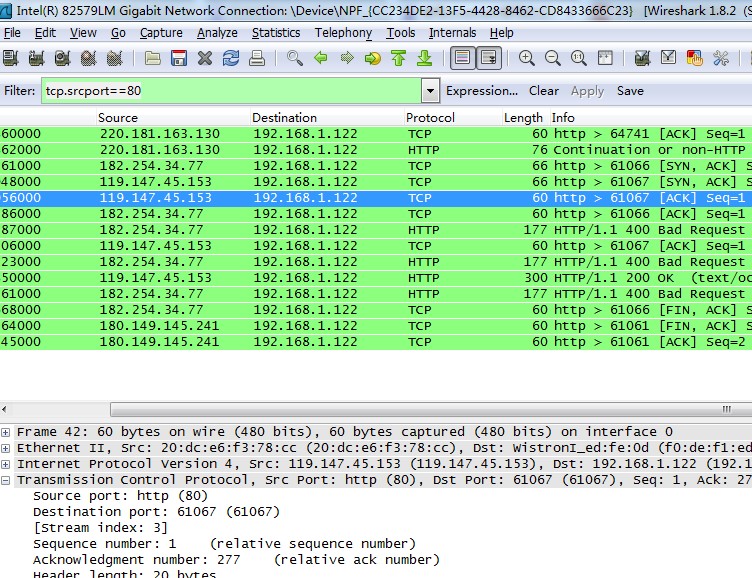Open capture options toolbar icon
This screenshot has width=752, height=578.
(x=36, y=59)
